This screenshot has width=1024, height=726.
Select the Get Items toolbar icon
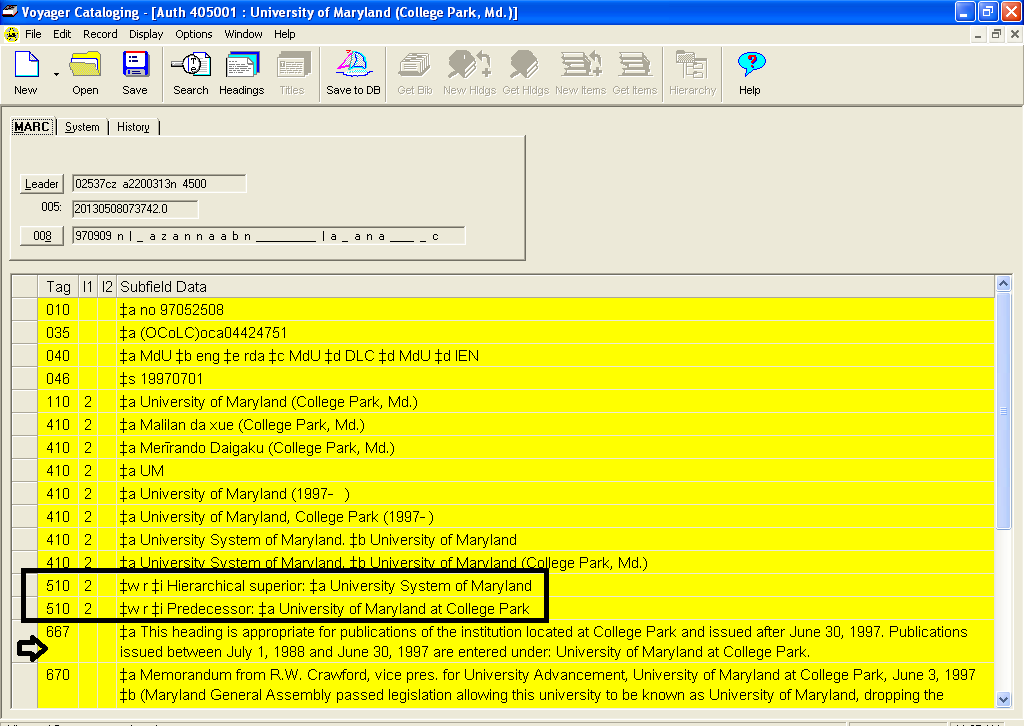point(634,73)
